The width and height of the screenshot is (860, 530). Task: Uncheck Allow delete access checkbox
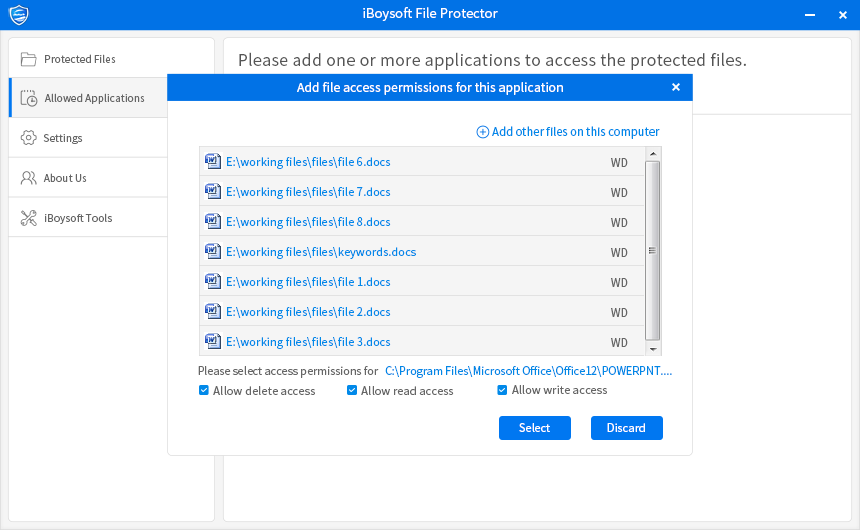(x=204, y=391)
